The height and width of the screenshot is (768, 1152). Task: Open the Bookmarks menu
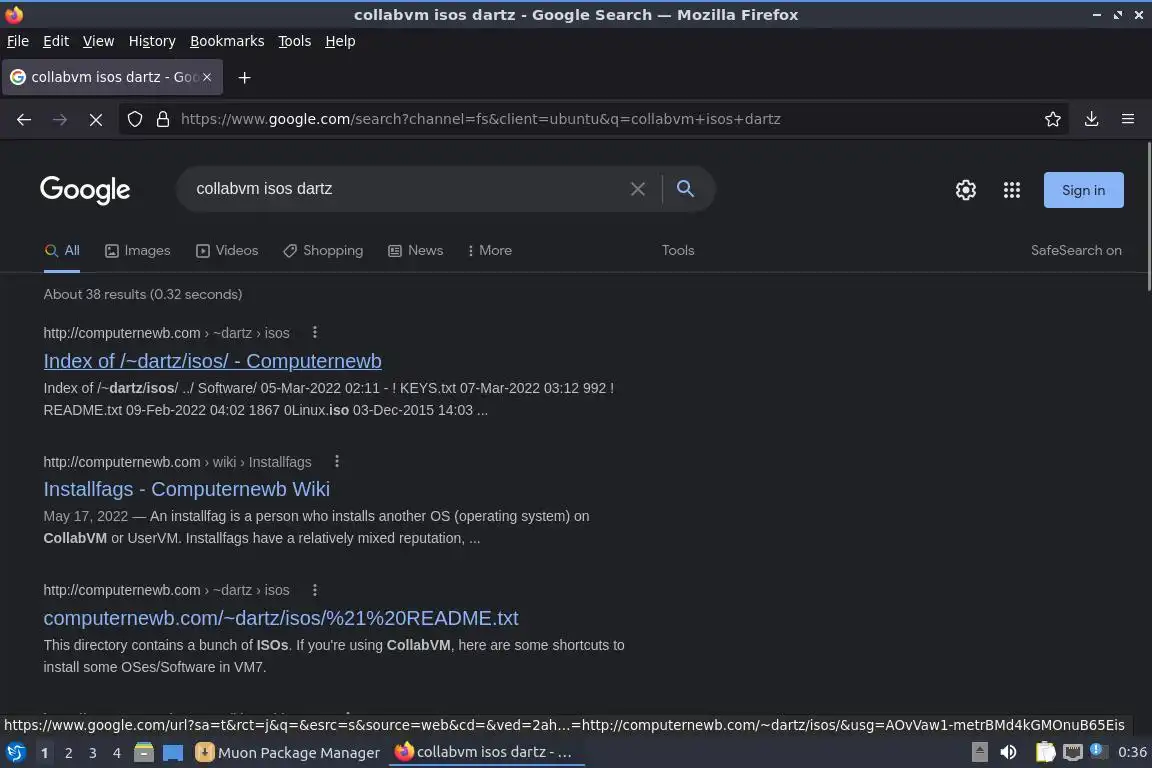[227, 41]
